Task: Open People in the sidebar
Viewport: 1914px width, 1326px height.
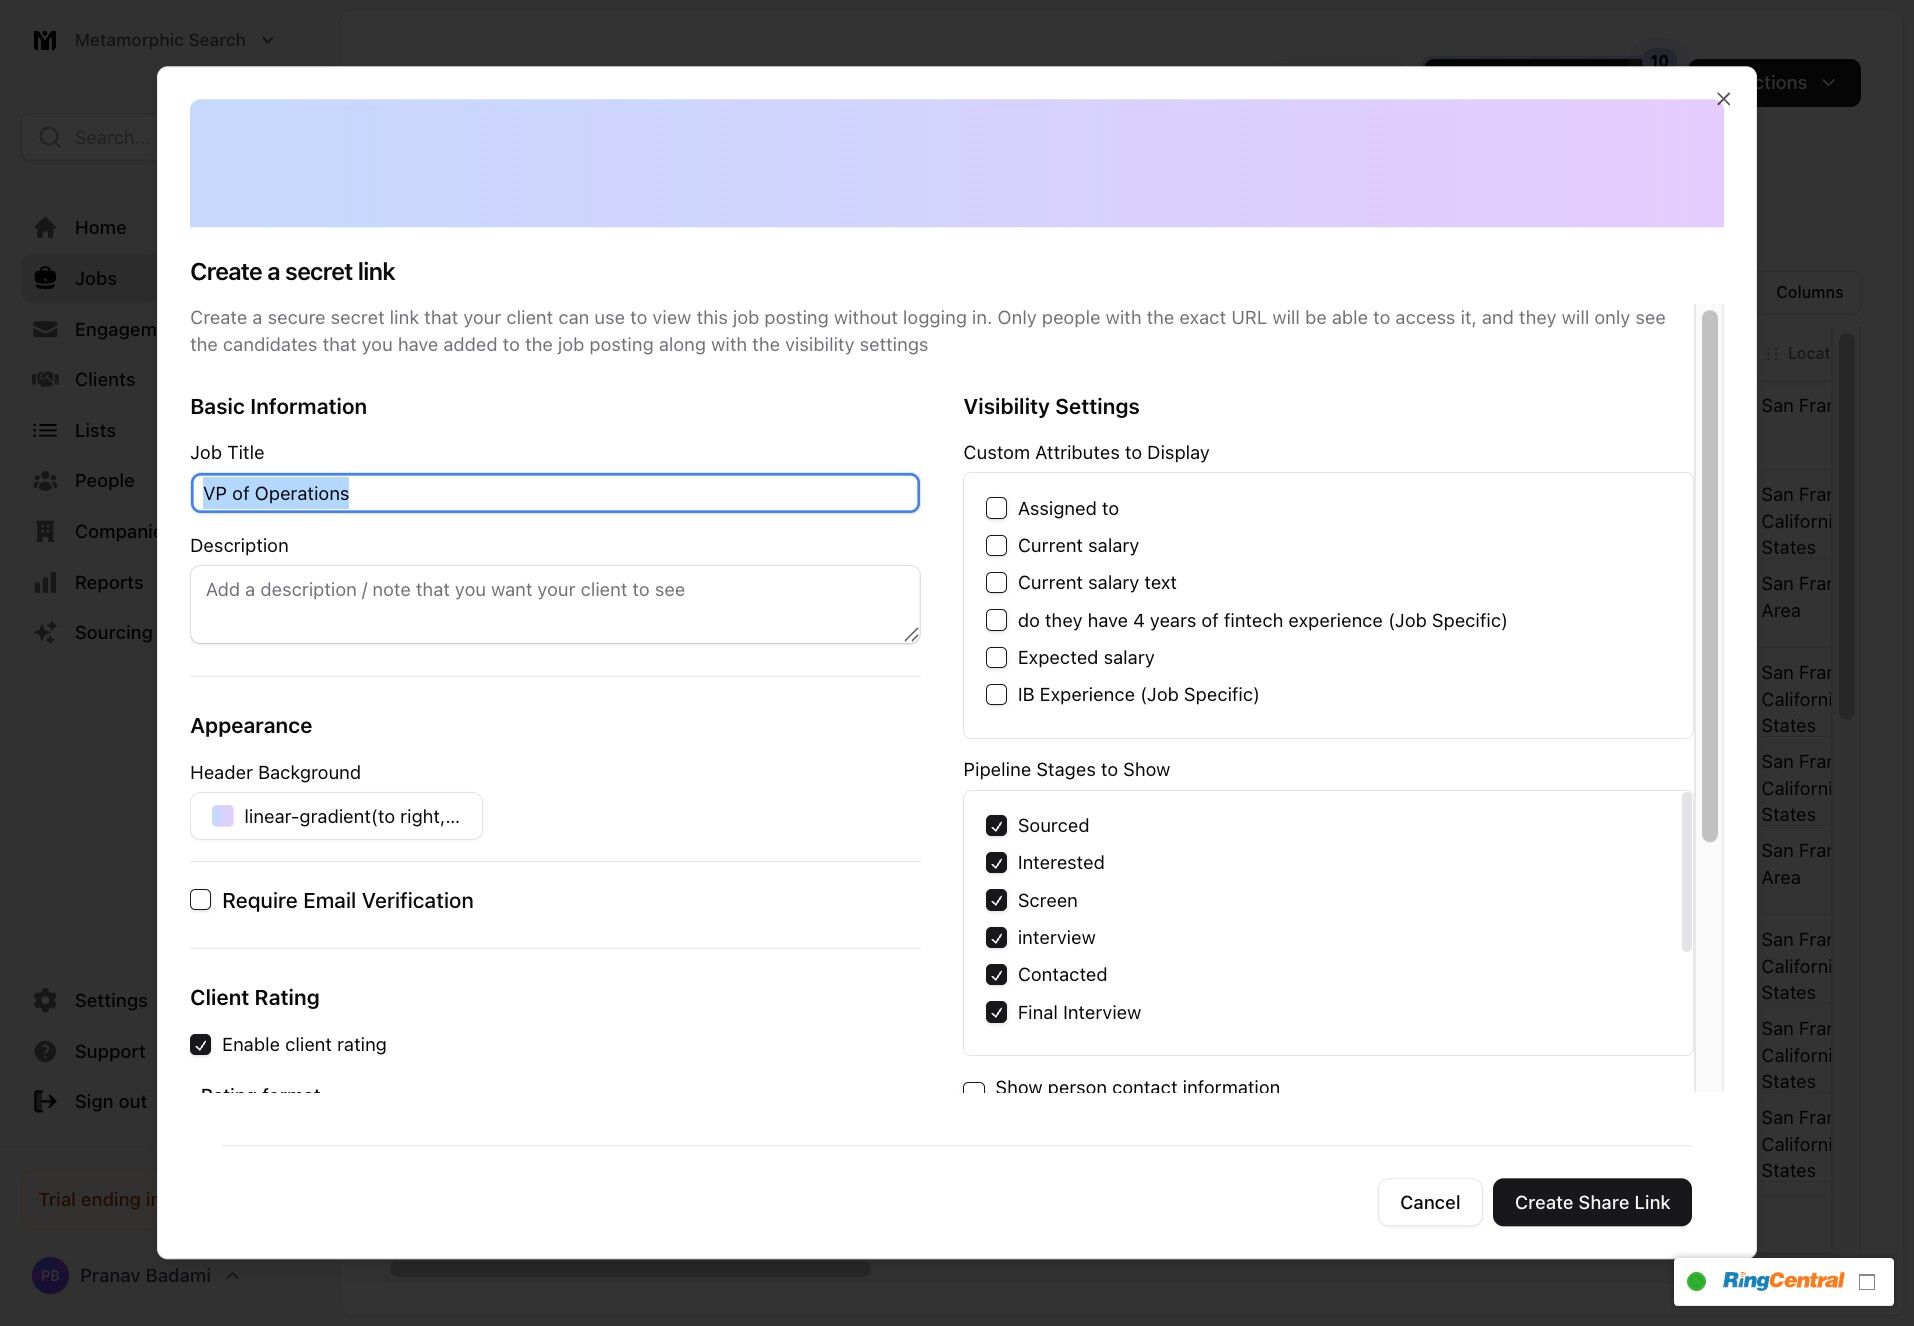Action: coord(104,481)
